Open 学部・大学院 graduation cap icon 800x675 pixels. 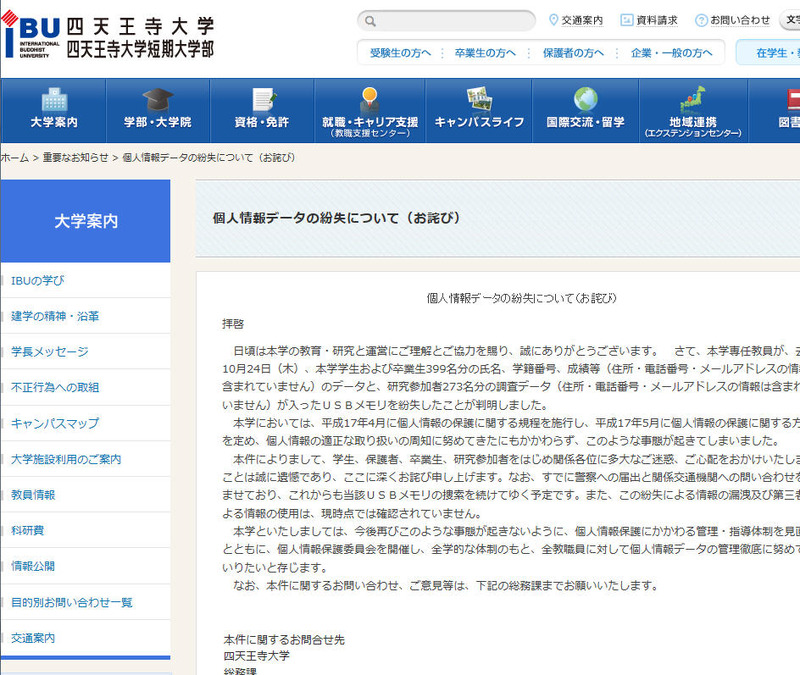point(158,100)
